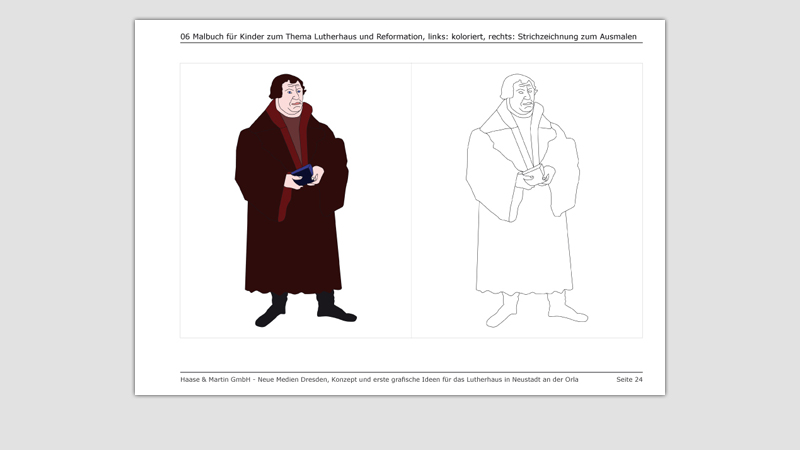Click the page number 'Seite 24'
Viewport: 800px width, 450px height.
[629, 380]
